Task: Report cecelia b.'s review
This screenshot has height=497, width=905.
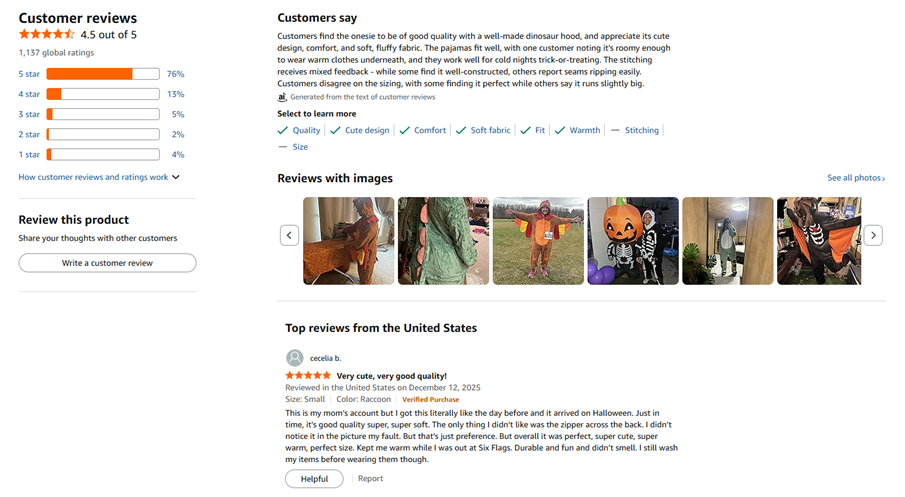Action: click(370, 479)
